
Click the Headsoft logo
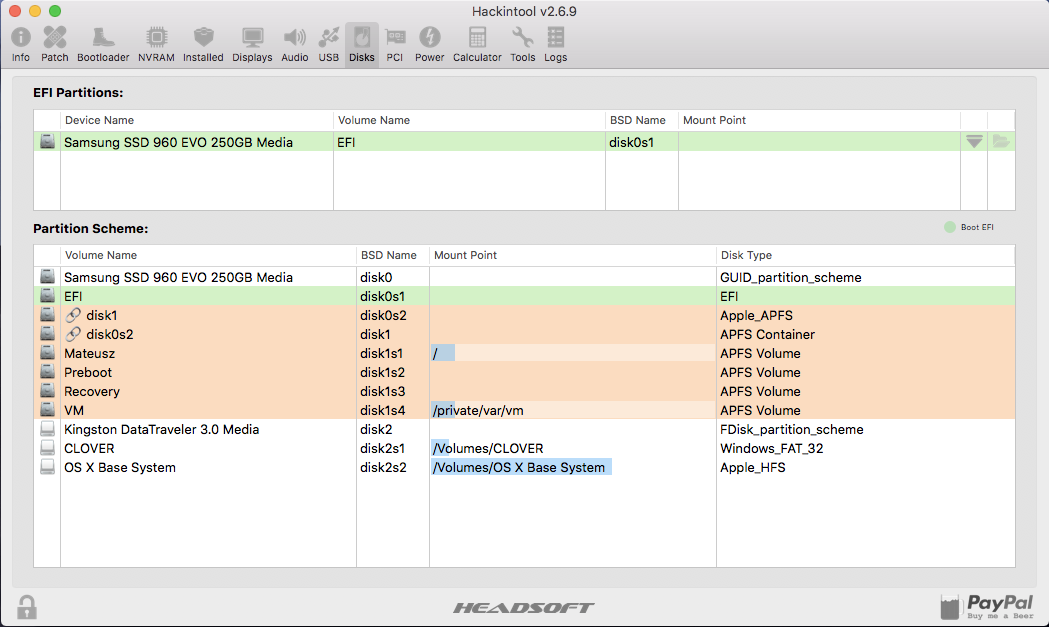click(523, 608)
